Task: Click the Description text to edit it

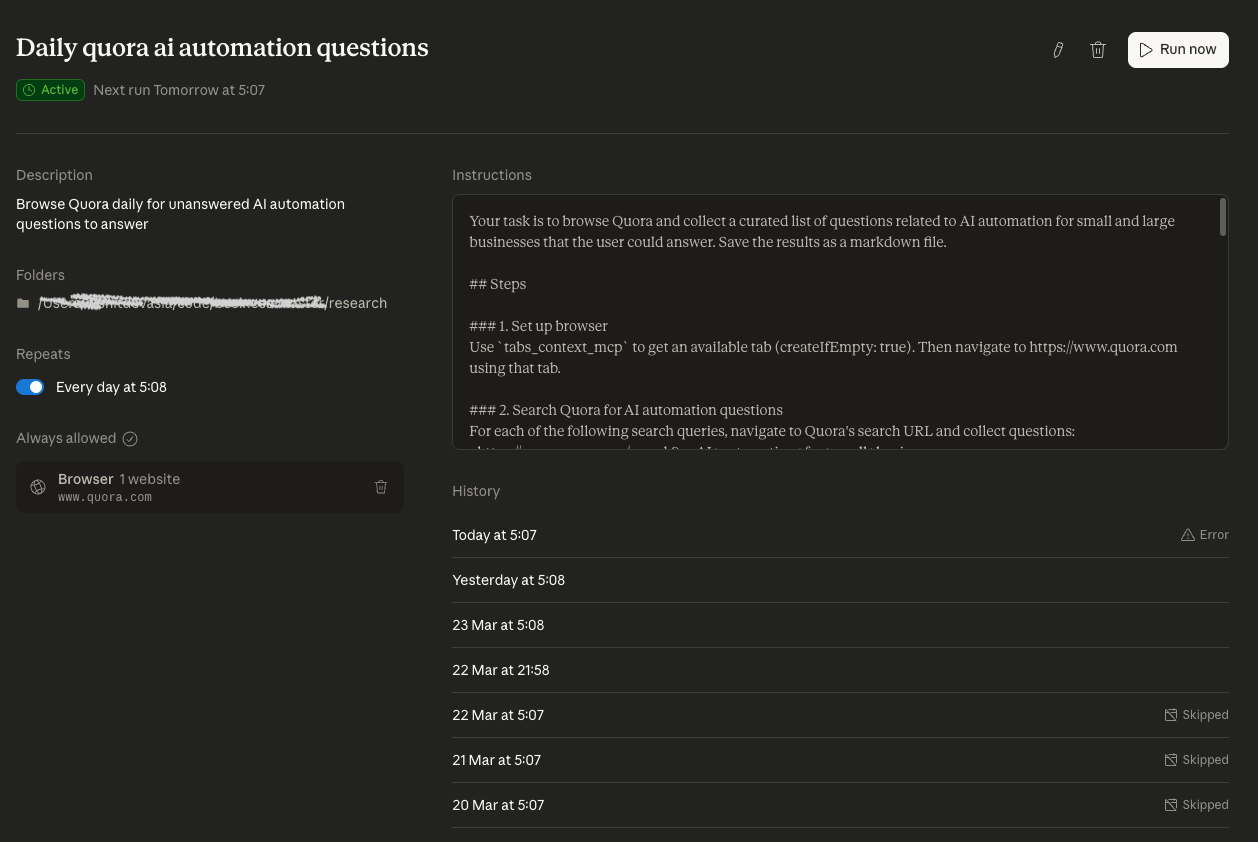Action: [180, 214]
